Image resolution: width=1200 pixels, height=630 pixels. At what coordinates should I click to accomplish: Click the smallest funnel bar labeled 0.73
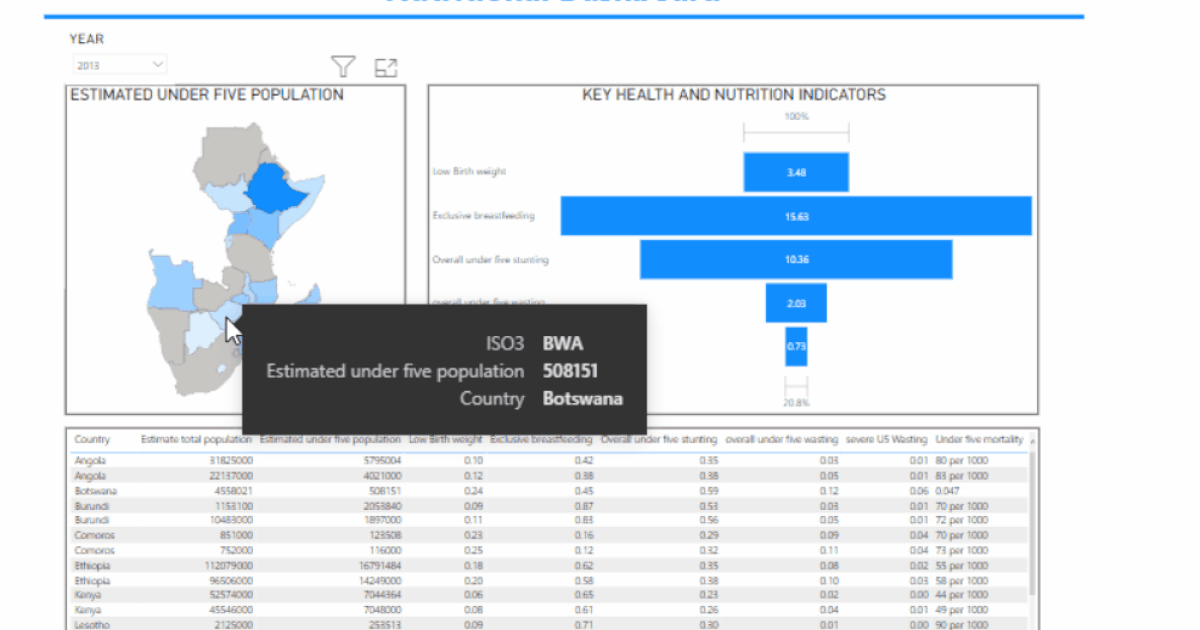pyautogui.click(x=796, y=346)
